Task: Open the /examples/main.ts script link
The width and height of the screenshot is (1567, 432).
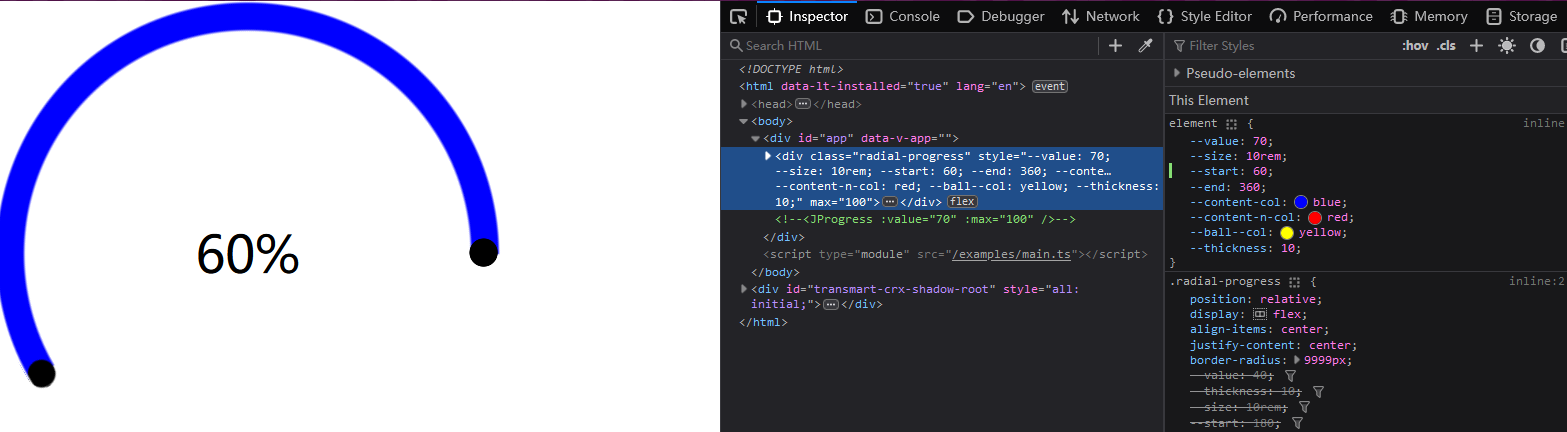Action: pyautogui.click(x=1012, y=254)
